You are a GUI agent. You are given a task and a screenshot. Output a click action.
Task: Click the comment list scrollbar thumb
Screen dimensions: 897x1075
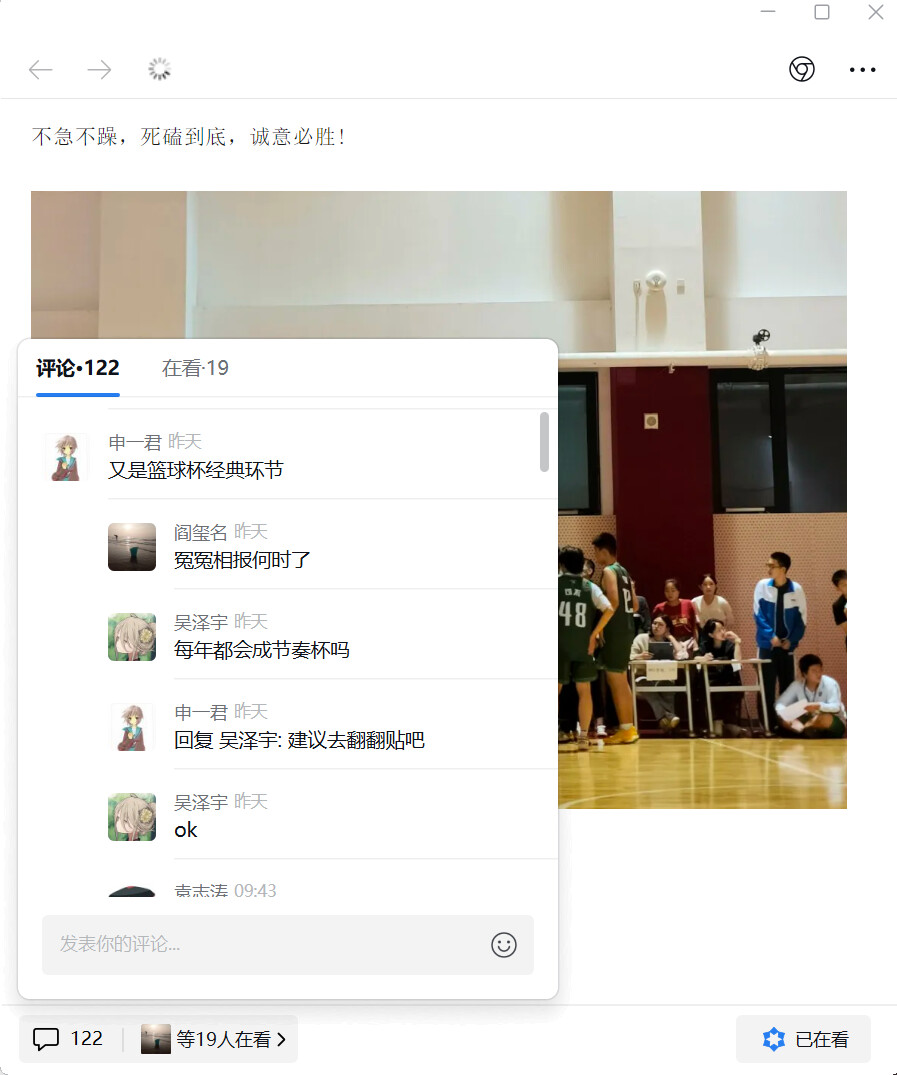coord(544,442)
